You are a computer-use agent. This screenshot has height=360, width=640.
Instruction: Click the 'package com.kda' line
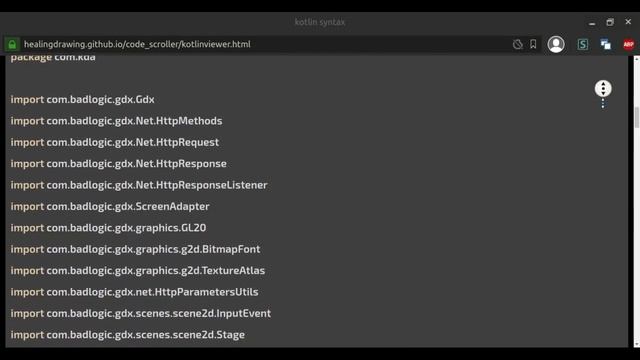pos(53,58)
